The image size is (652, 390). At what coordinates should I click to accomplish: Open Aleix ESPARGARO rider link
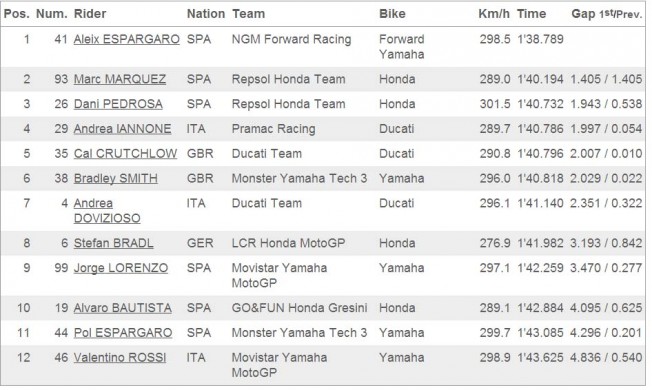click(x=126, y=39)
